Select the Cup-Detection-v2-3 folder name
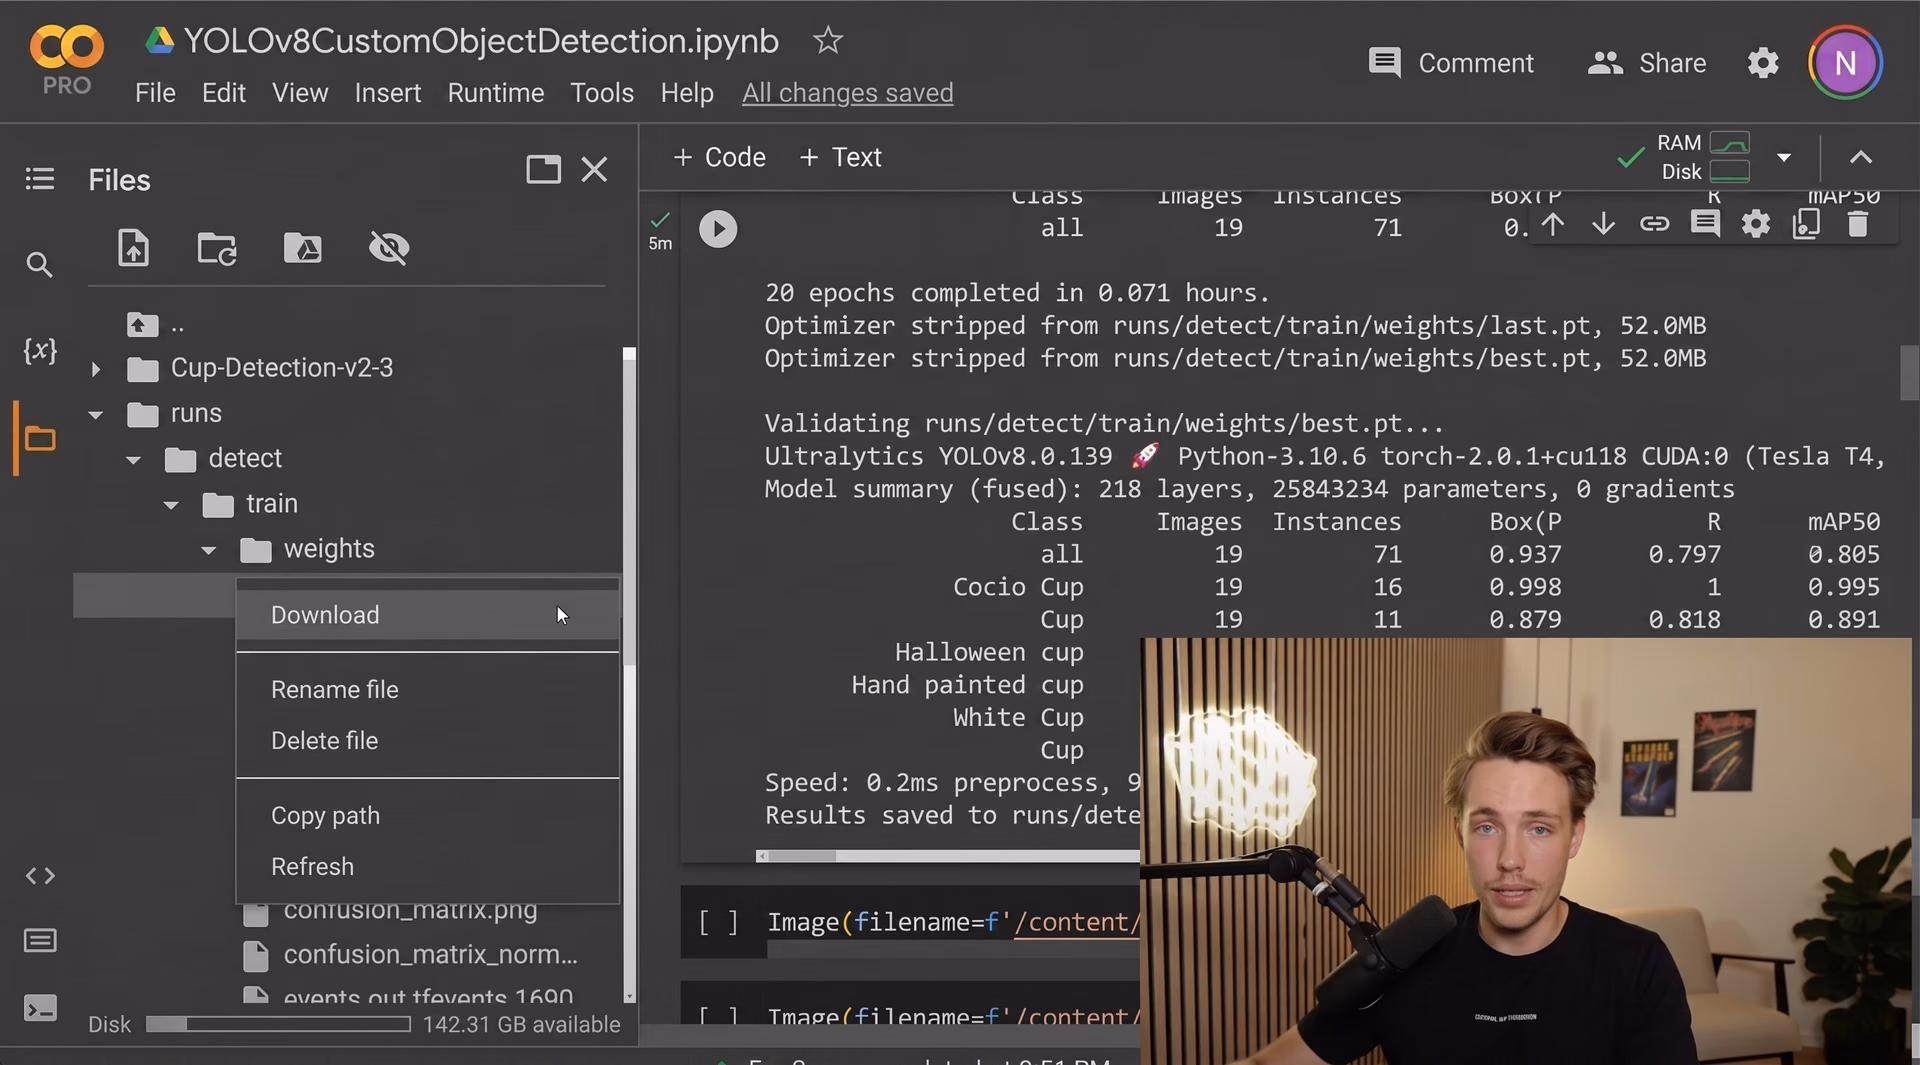This screenshot has width=1920, height=1065. 282,368
